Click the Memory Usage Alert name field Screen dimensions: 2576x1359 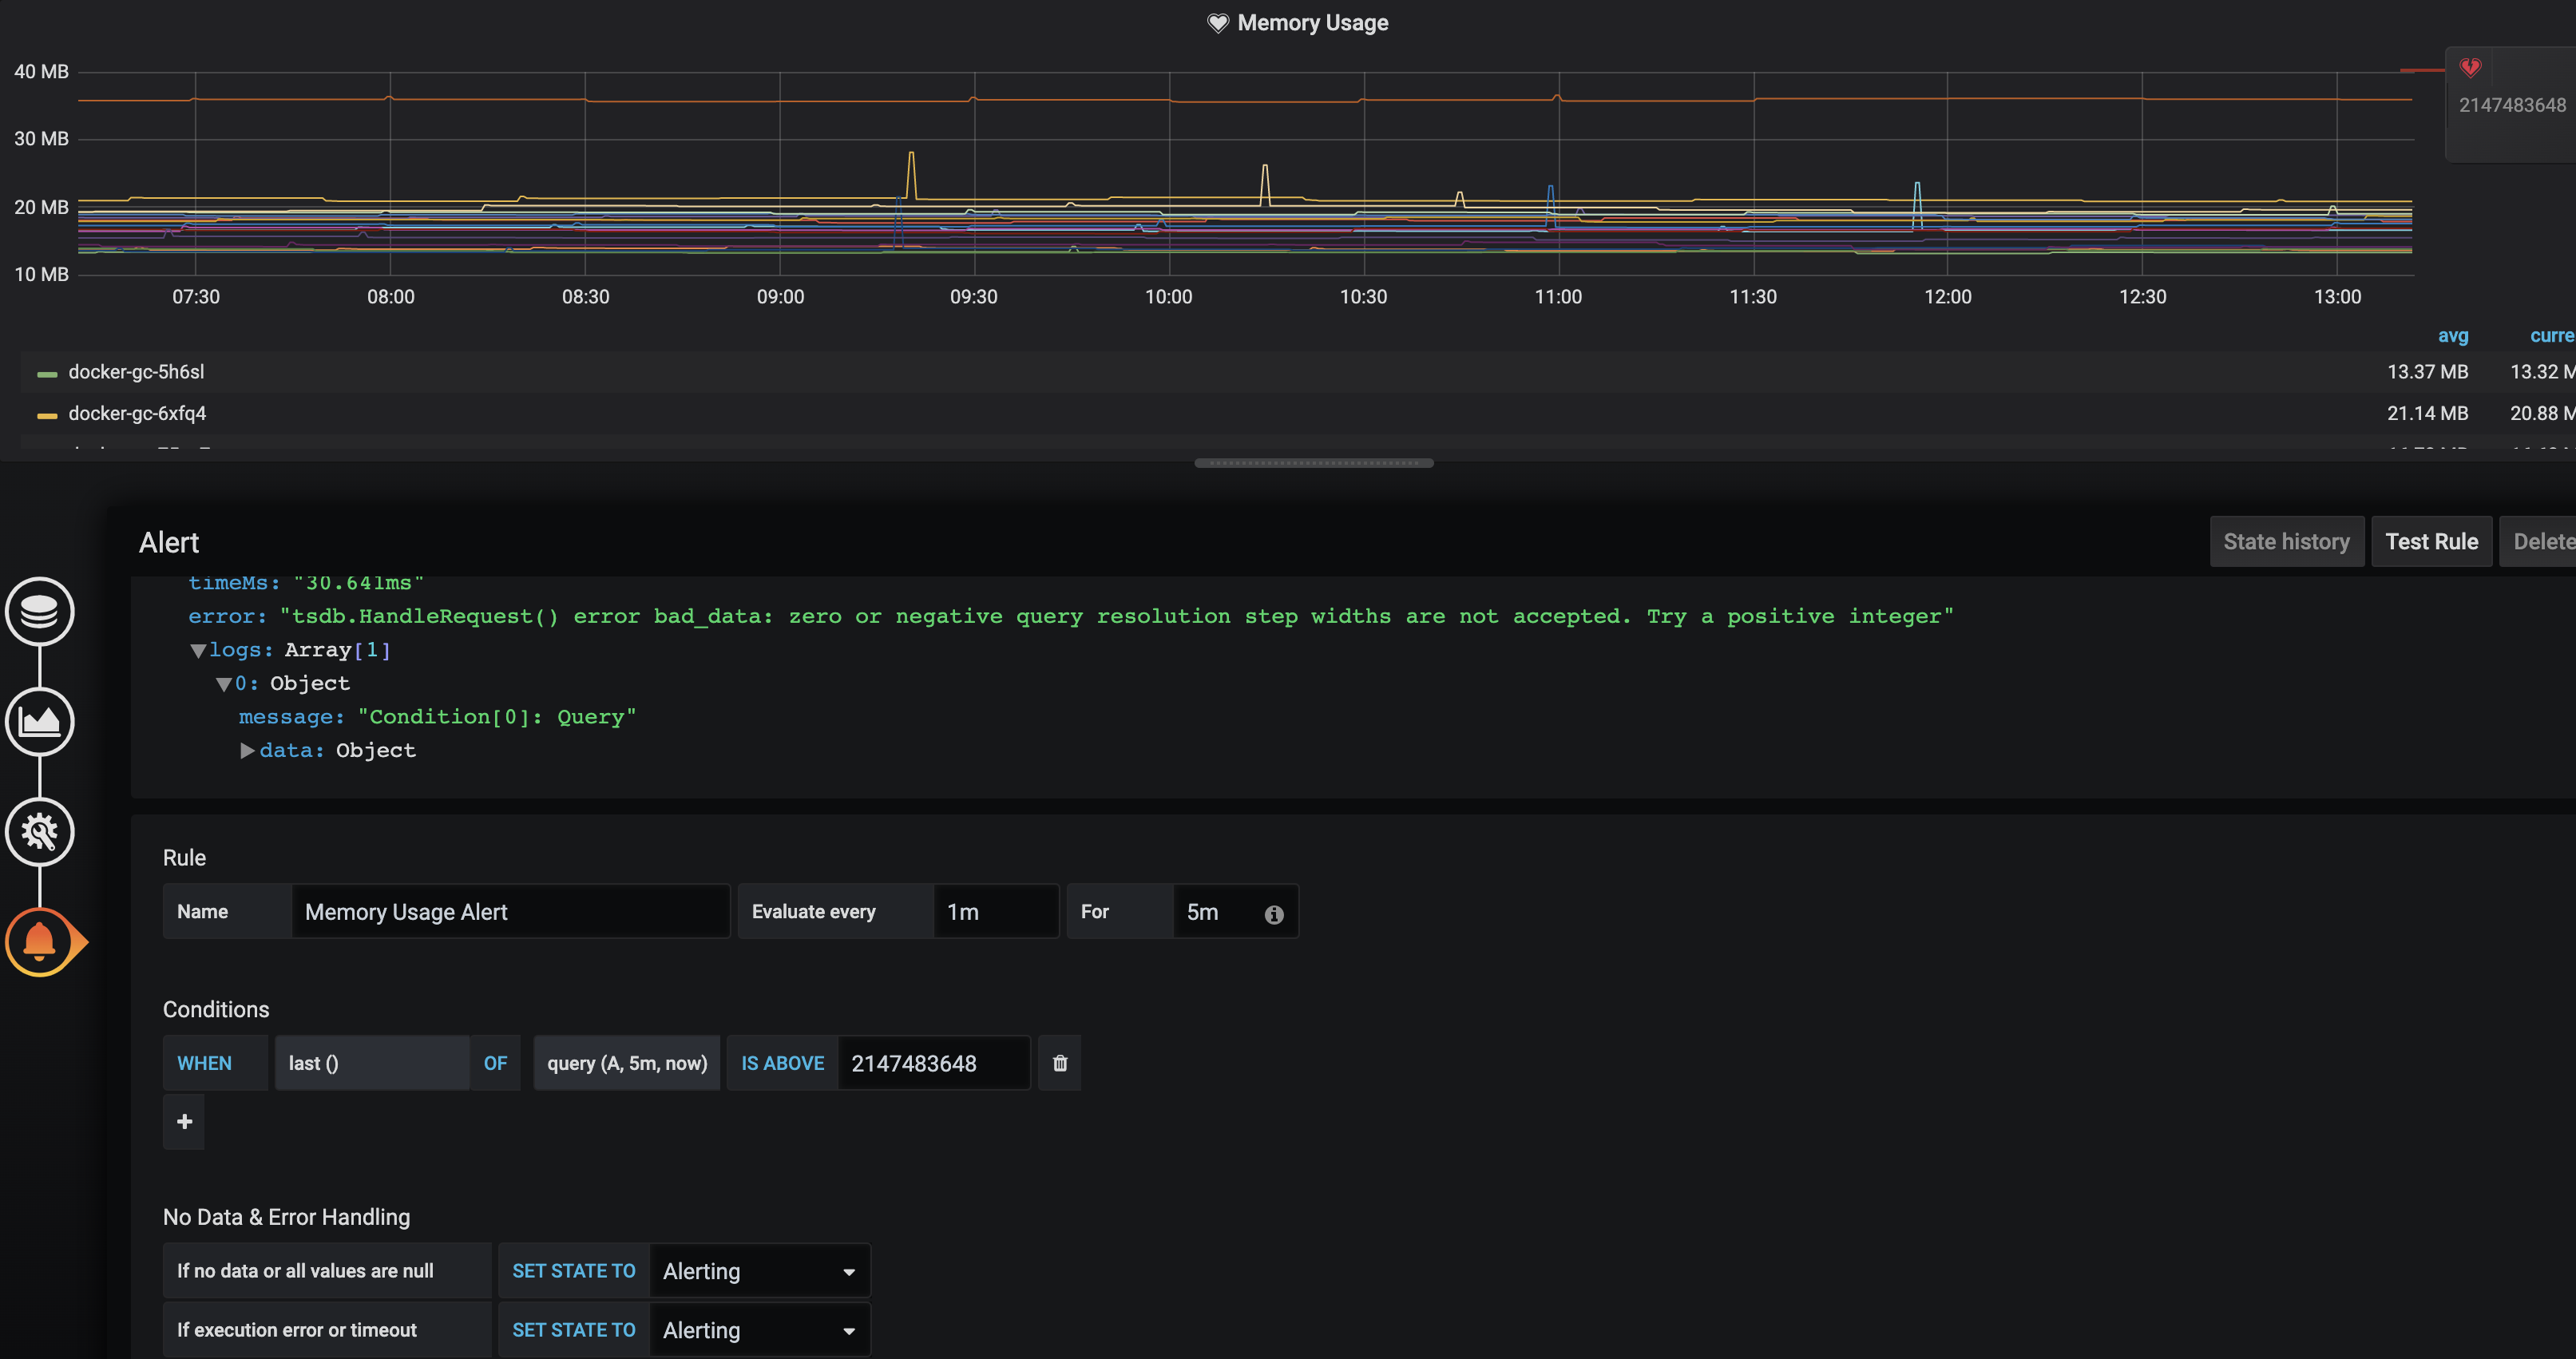coord(511,911)
